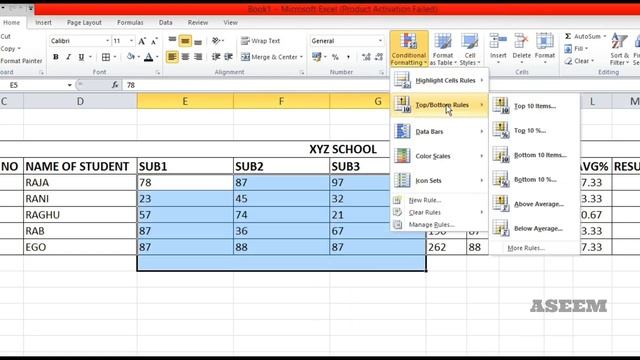
Task: Open the font name Calibri dropdown
Action: pos(107,41)
